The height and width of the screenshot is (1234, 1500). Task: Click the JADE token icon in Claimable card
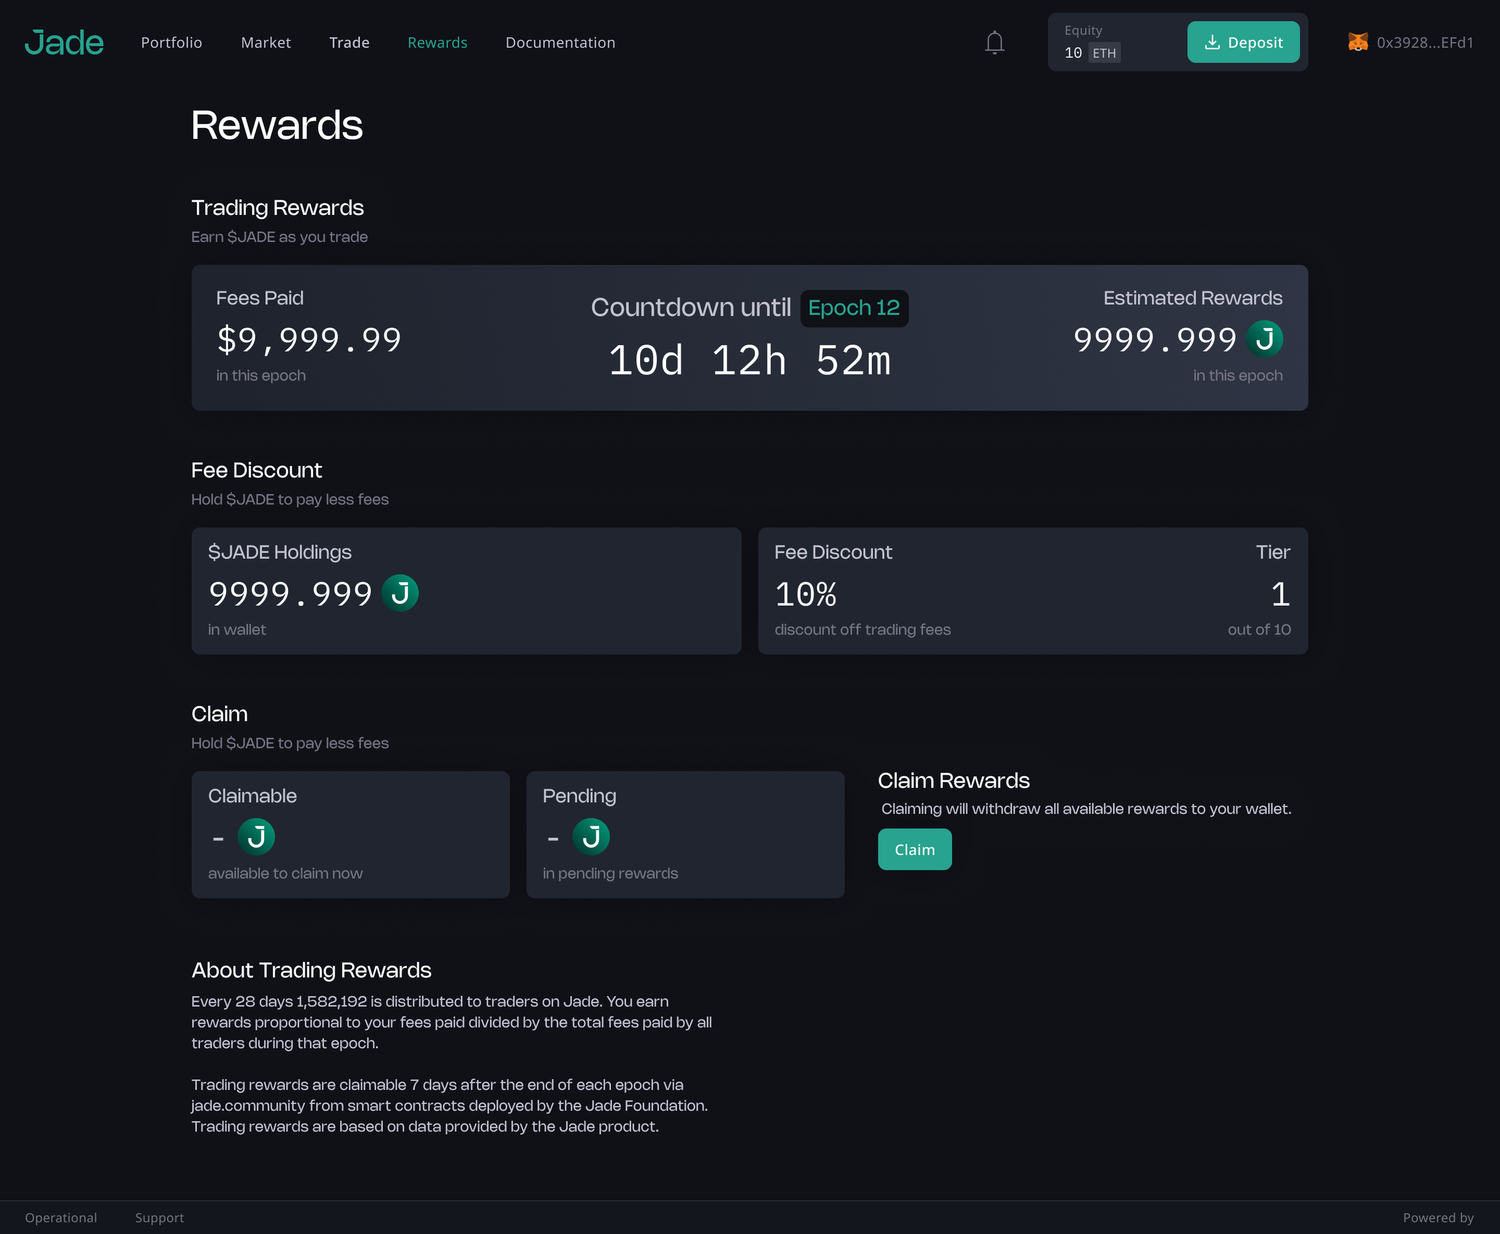(x=256, y=837)
